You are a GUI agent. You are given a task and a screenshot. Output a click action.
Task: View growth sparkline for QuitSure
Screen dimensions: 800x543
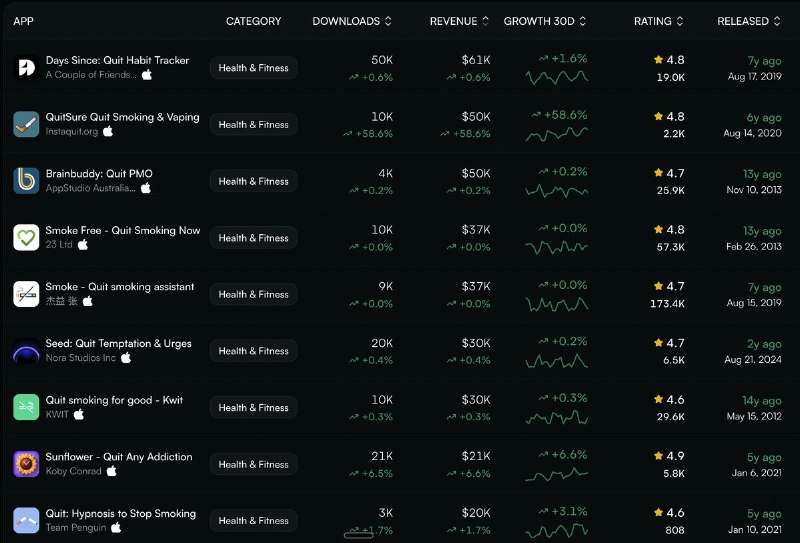pos(557,134)
